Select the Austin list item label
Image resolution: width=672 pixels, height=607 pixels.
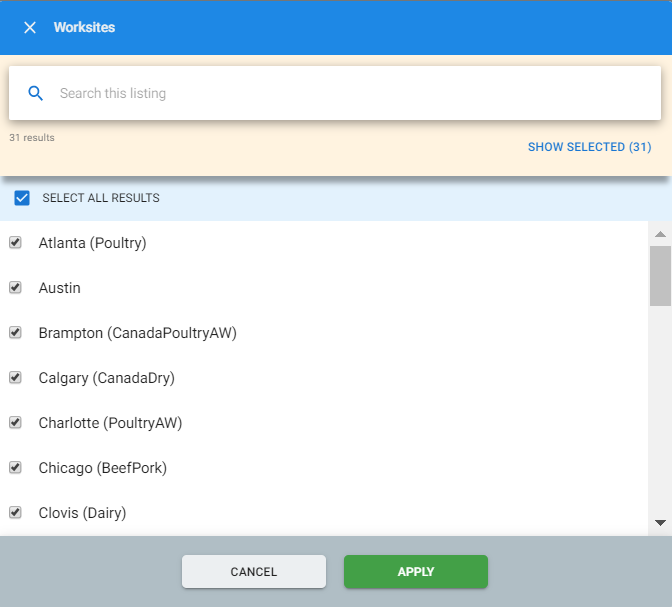60,288
